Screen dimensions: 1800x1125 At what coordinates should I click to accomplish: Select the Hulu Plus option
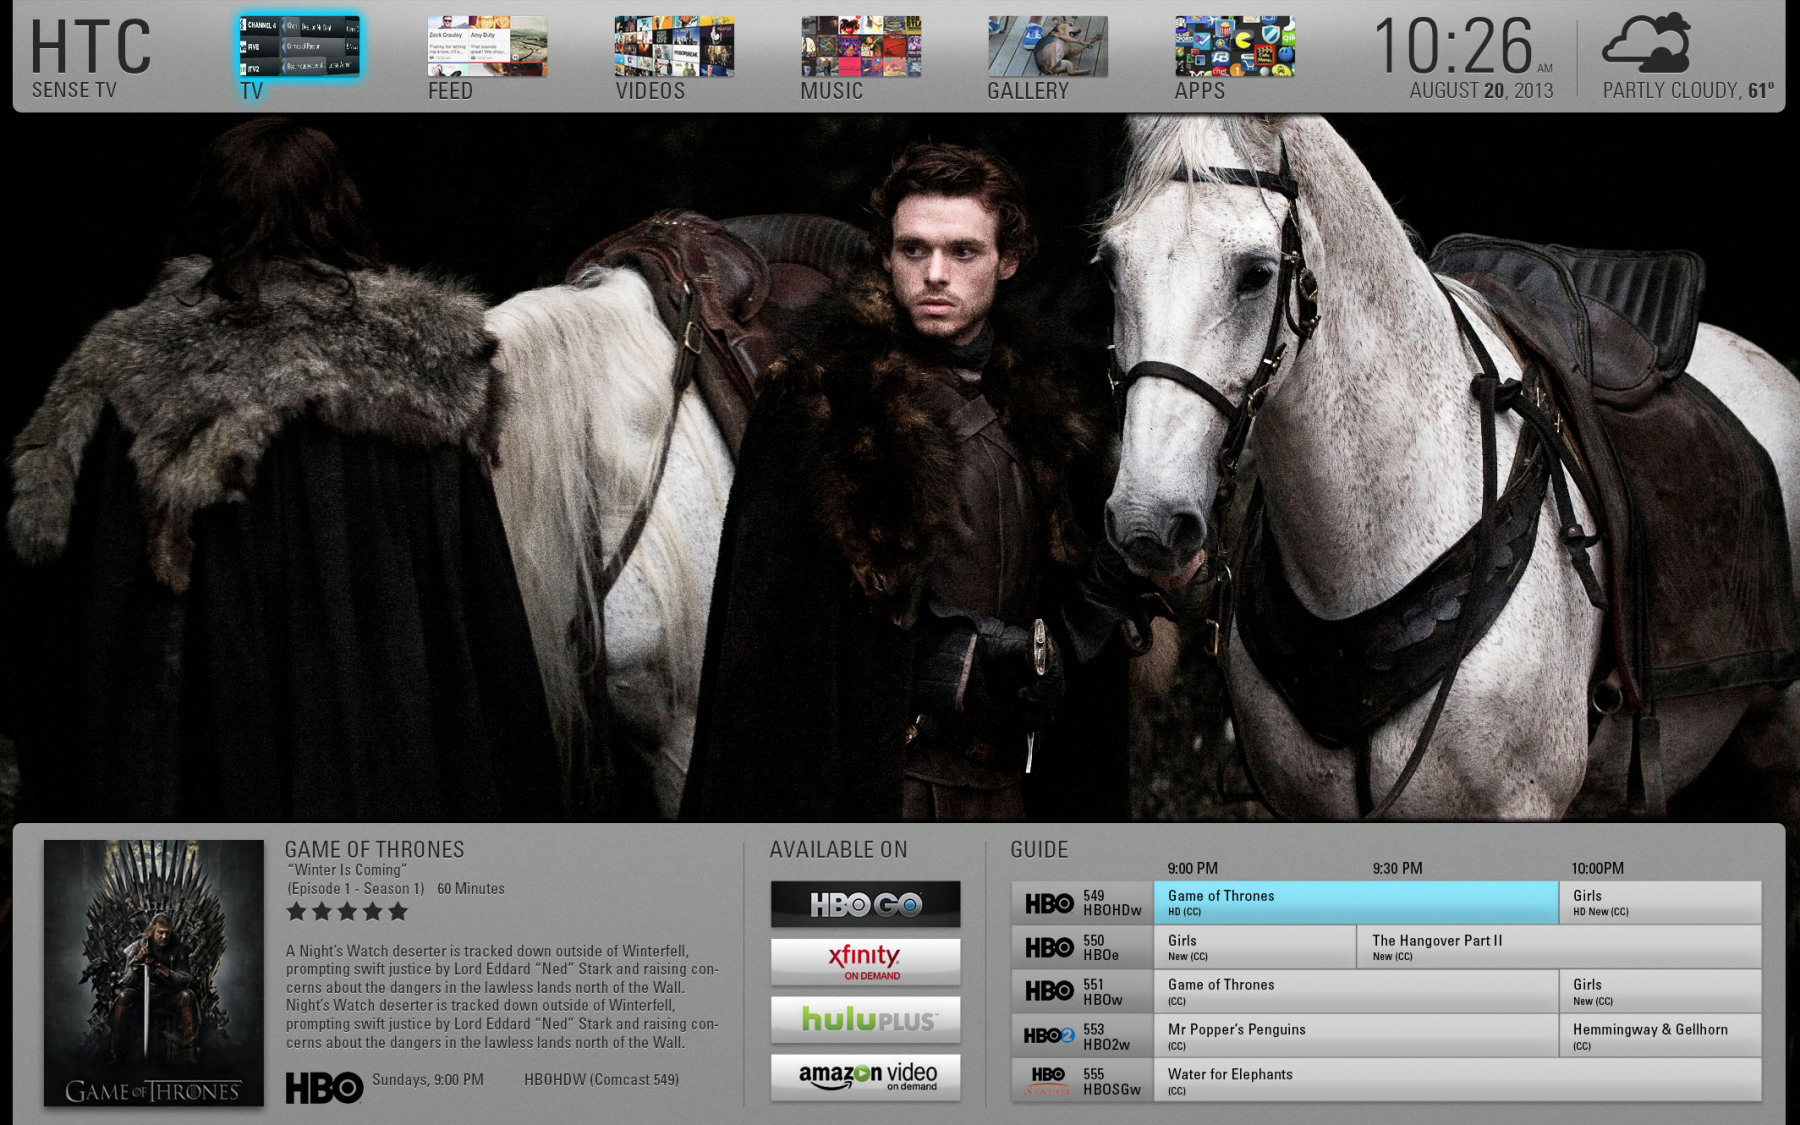865,1020
